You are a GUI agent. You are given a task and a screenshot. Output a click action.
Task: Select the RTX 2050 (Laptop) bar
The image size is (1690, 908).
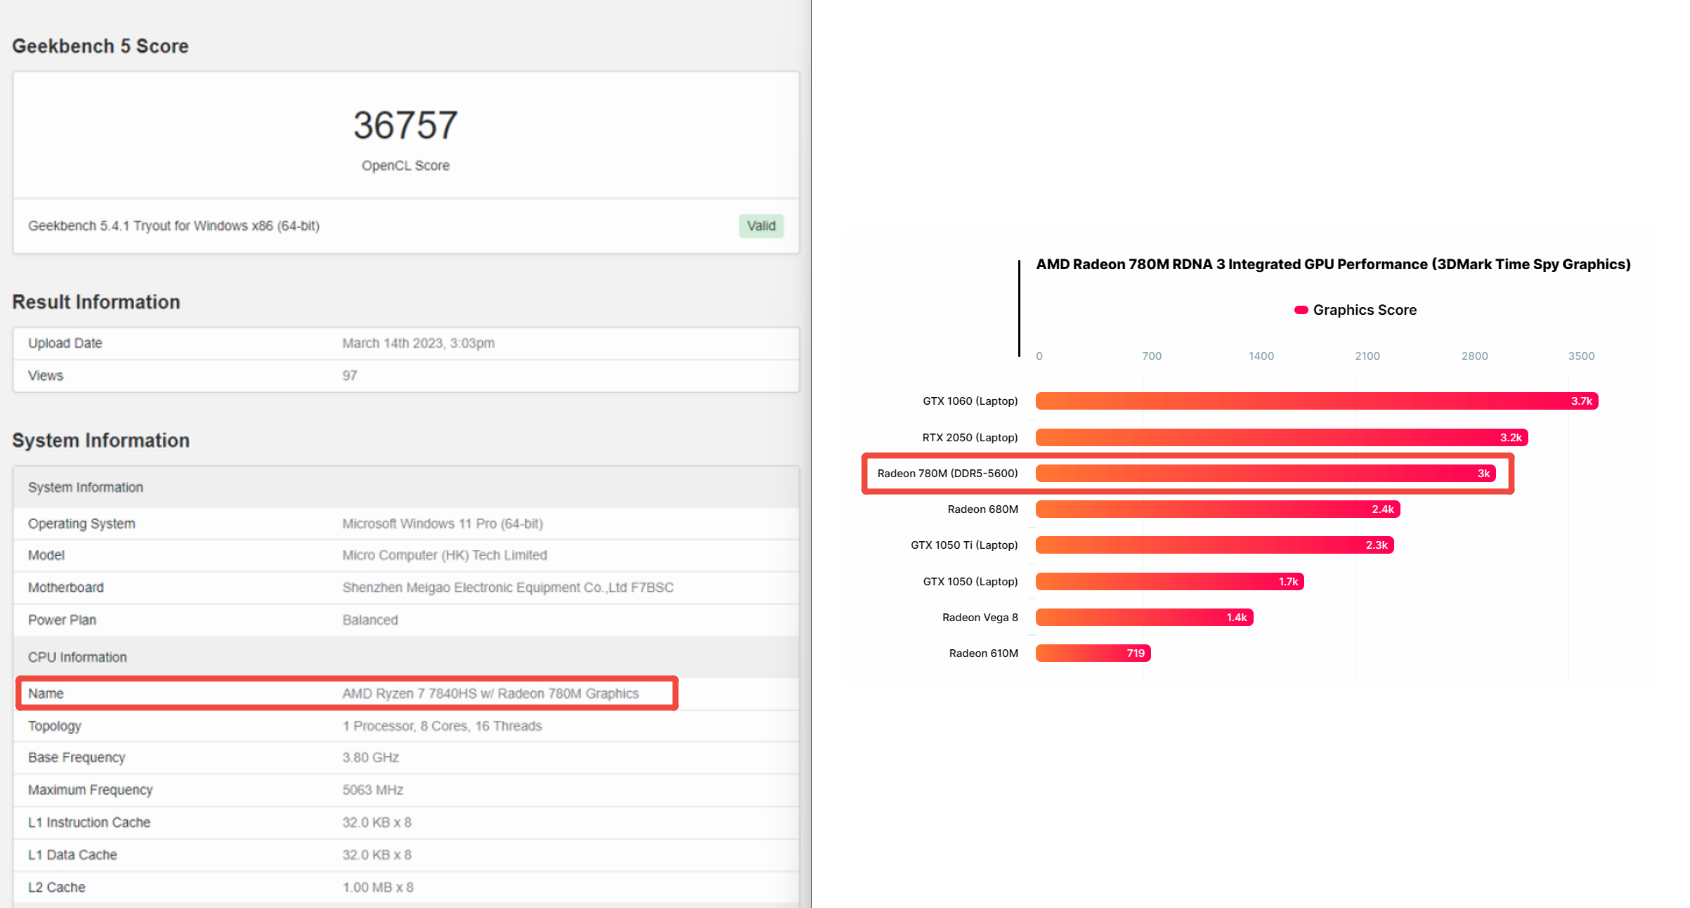pos(1281,437)
